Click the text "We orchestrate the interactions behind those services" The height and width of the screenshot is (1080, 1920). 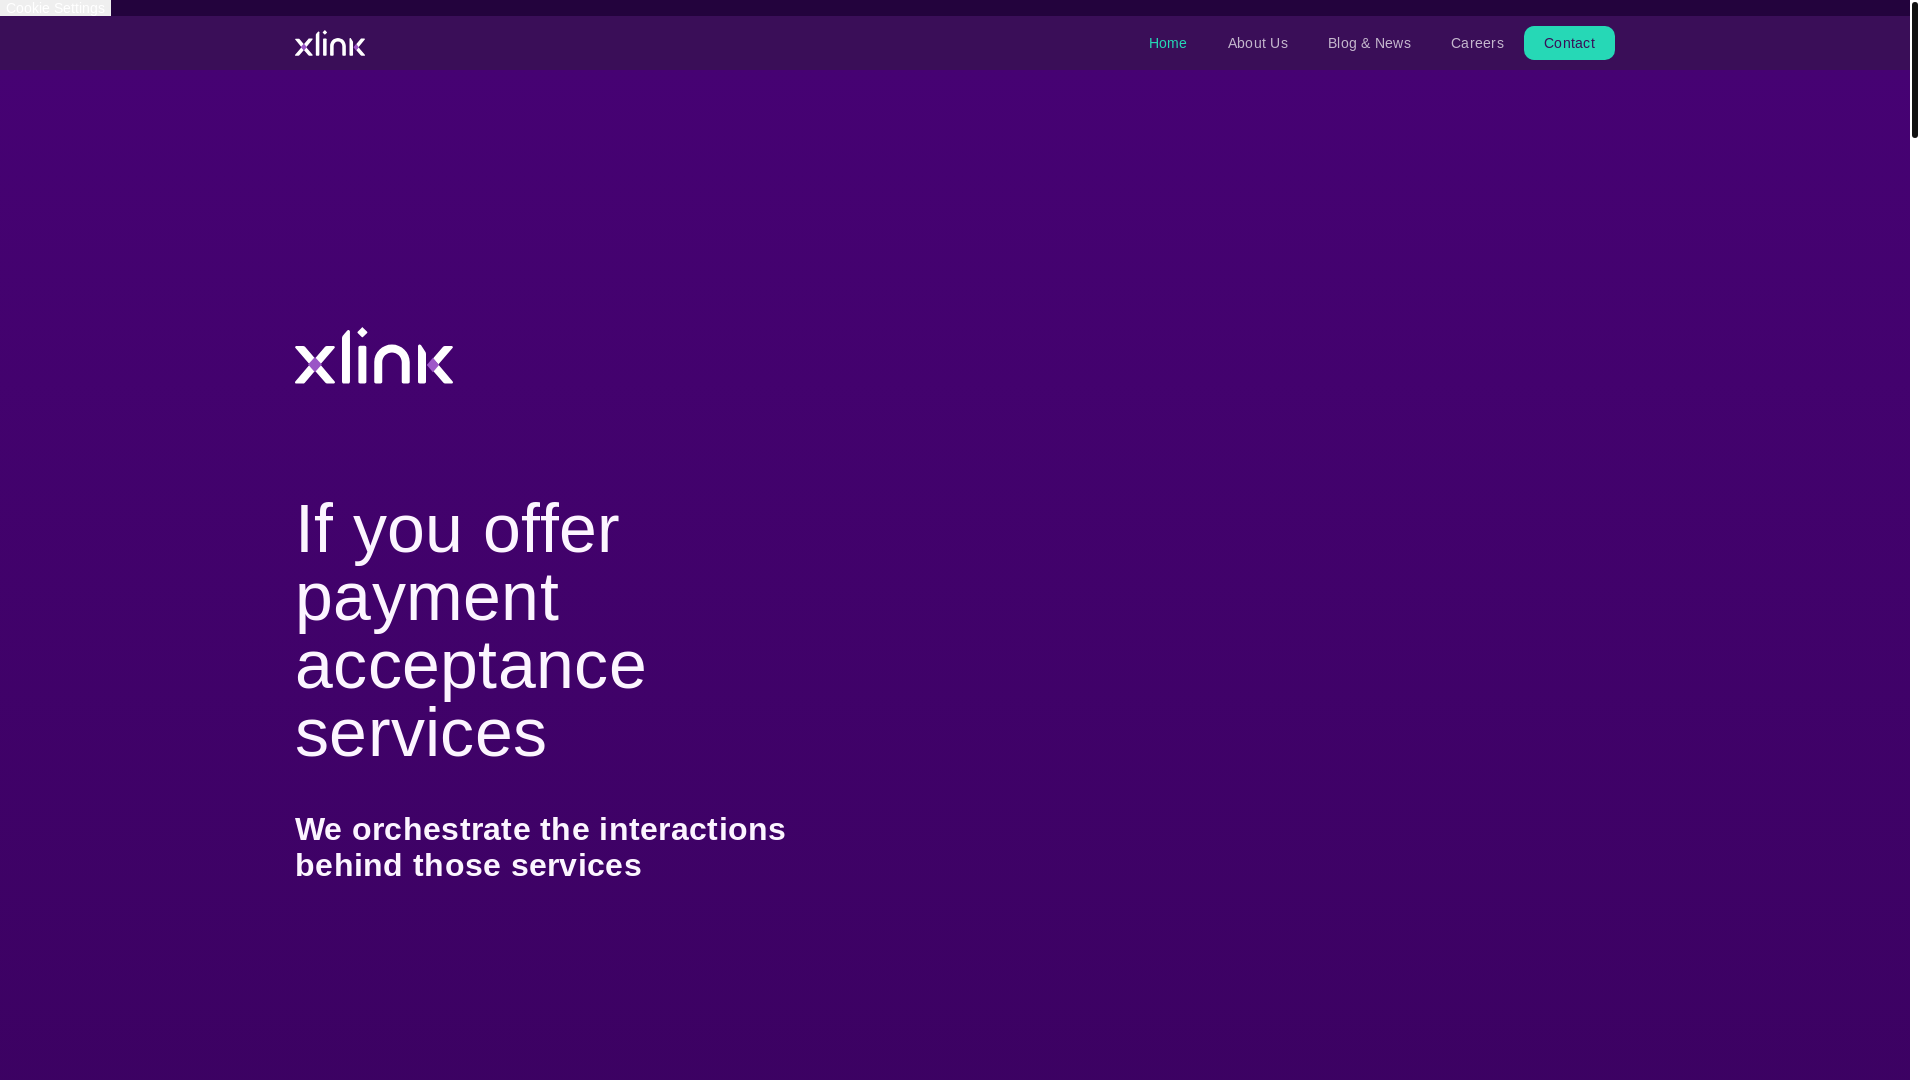point(540,847)
